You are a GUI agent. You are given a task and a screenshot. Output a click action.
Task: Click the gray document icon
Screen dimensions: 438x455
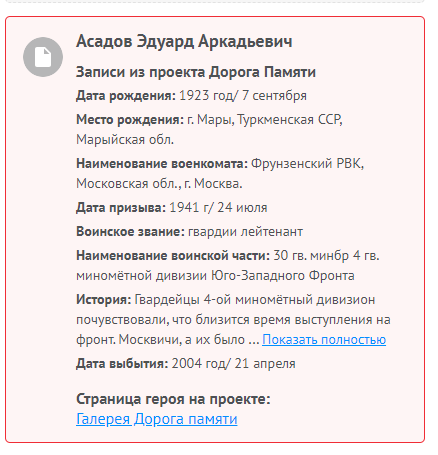pyautogui.click(x=43, y=57)
